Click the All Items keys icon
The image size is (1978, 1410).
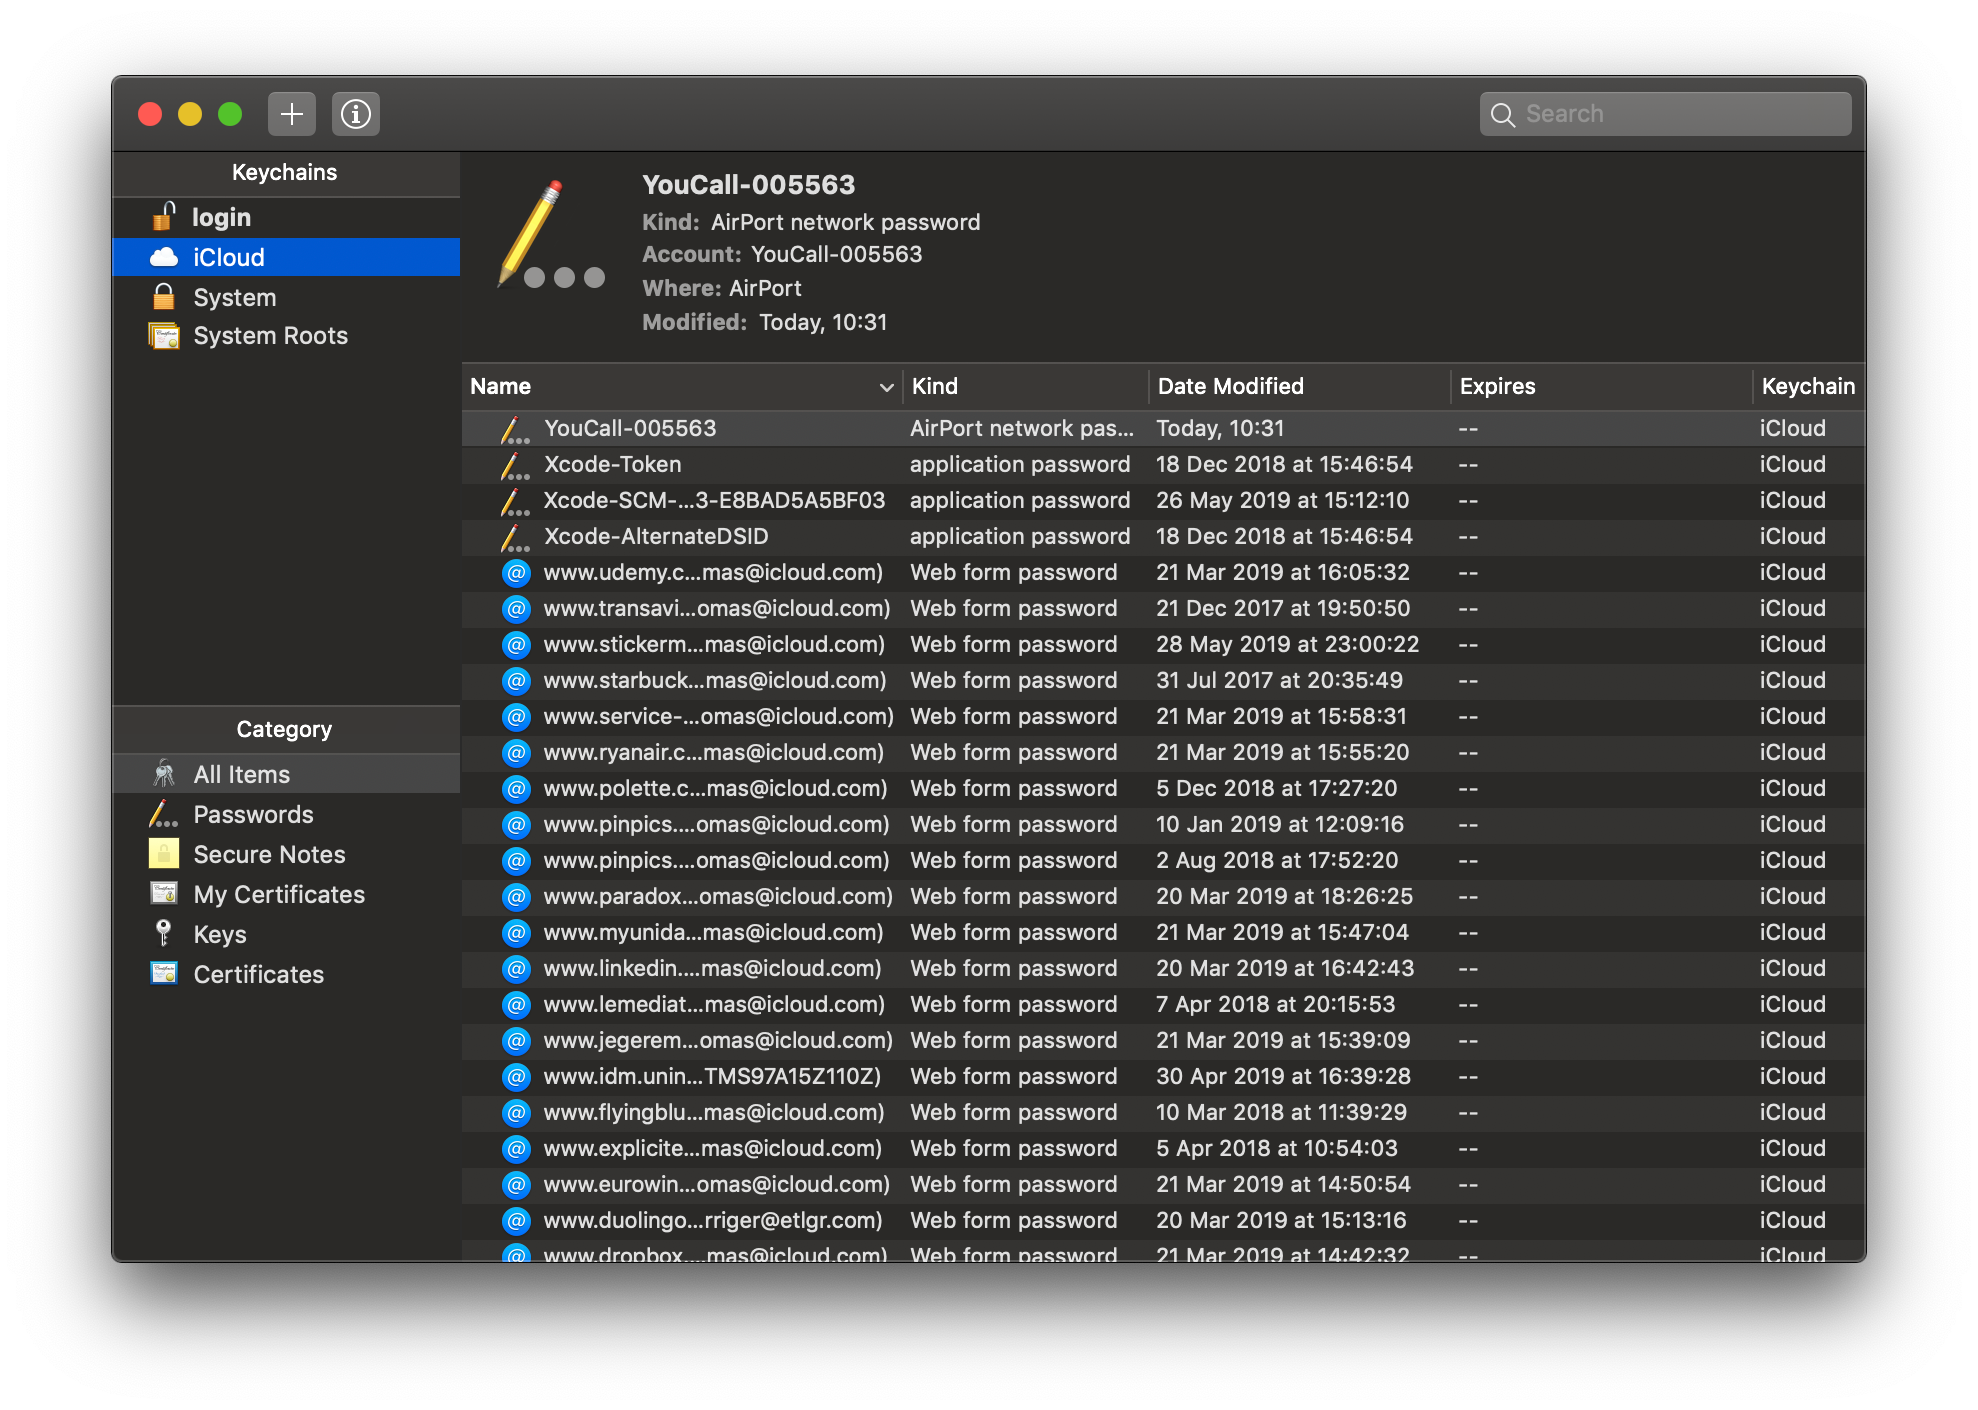(163, 773)
